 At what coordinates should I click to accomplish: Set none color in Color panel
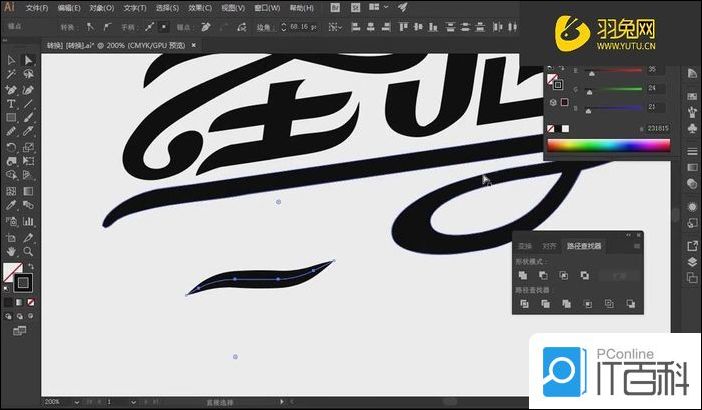coord(550,129)
